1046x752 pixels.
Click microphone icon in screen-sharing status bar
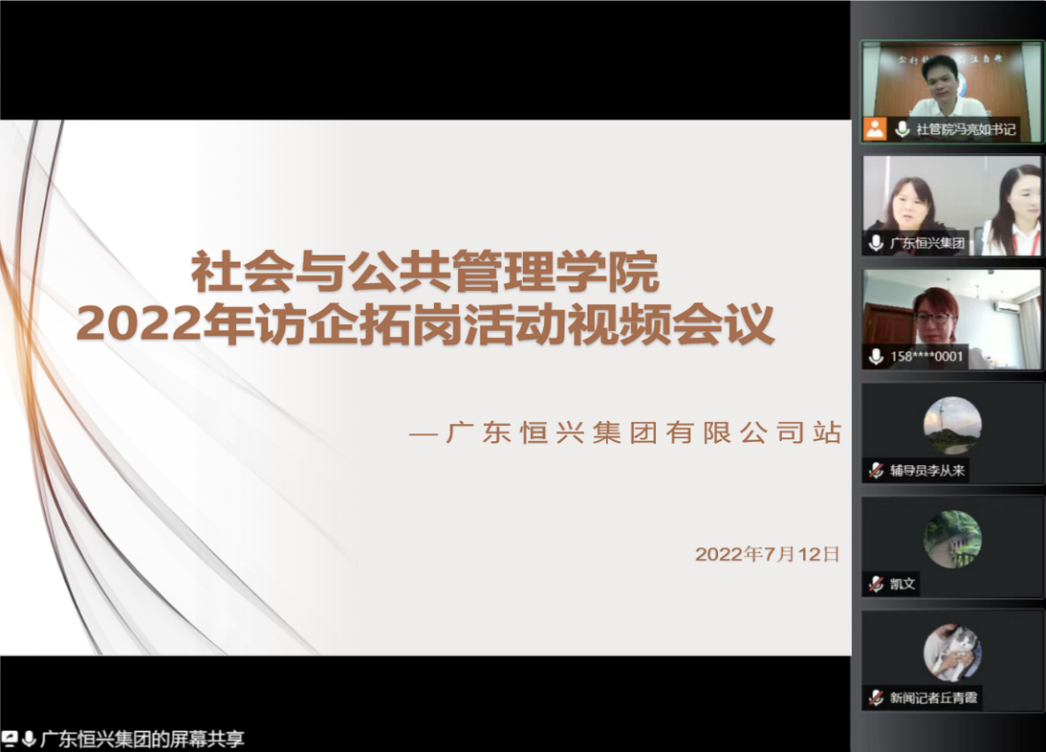(x=29, y=739)
